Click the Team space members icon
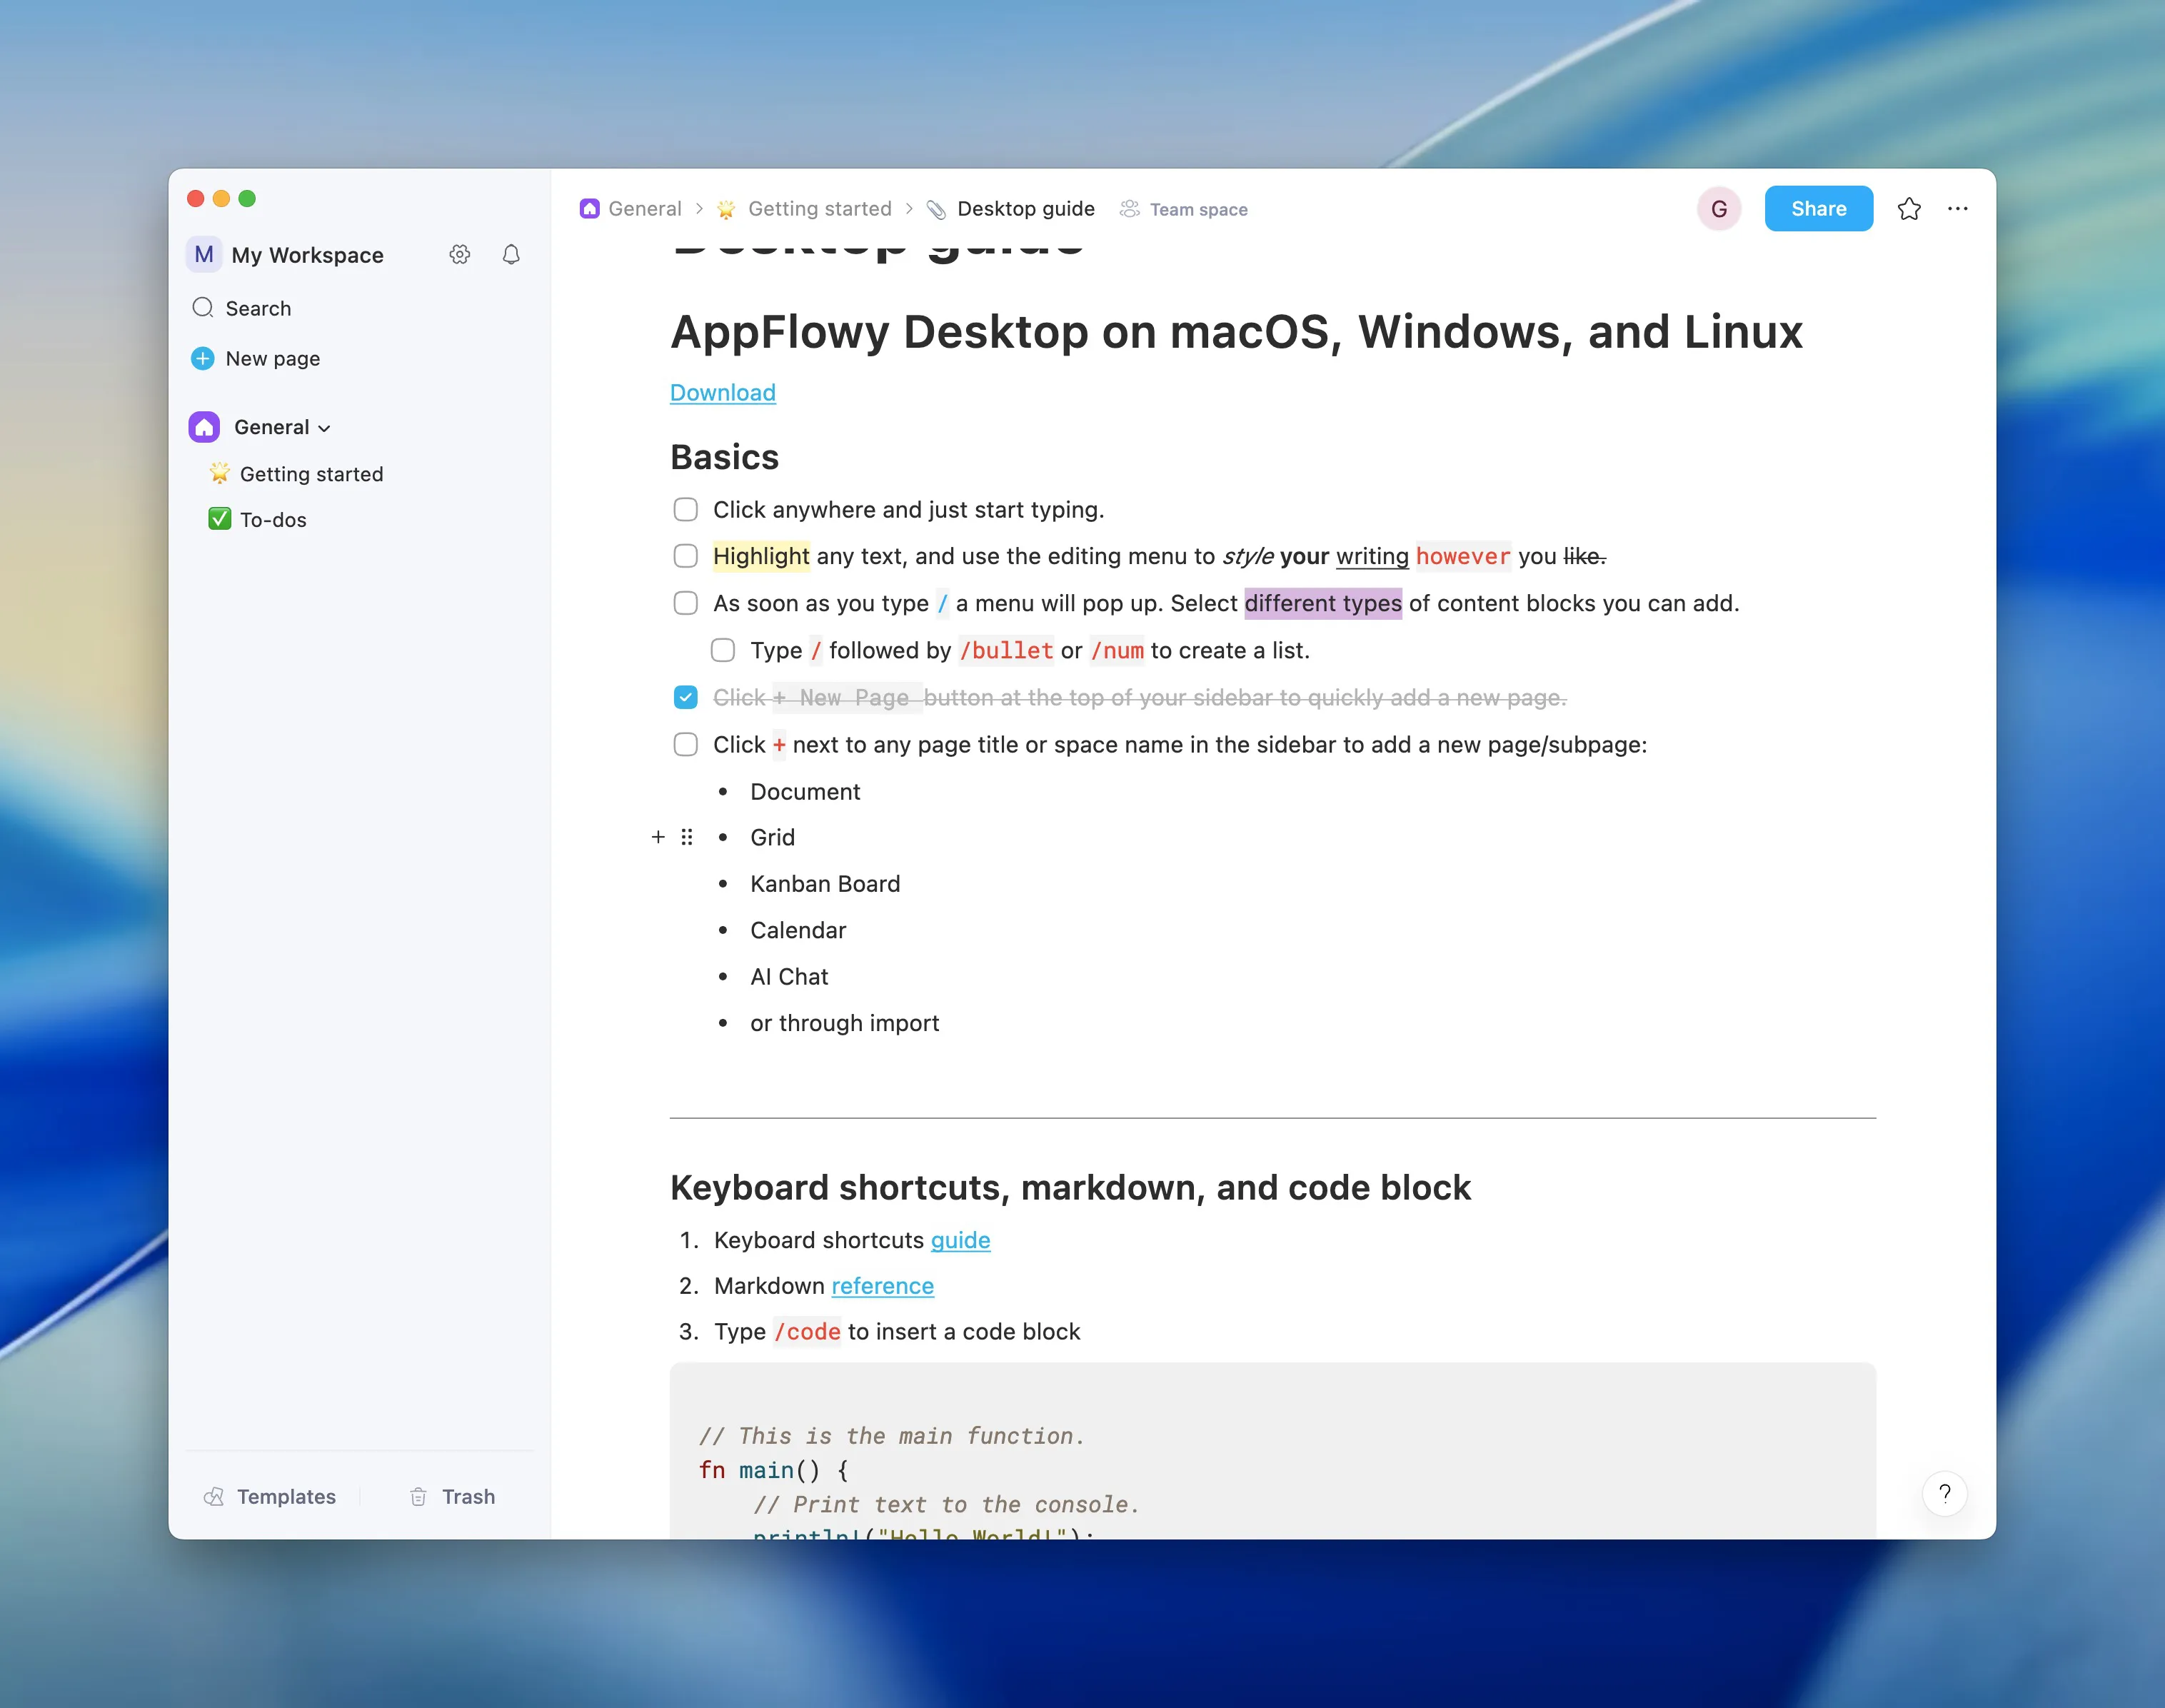Viewport: 2165px width, 1708px height. 1130,208
